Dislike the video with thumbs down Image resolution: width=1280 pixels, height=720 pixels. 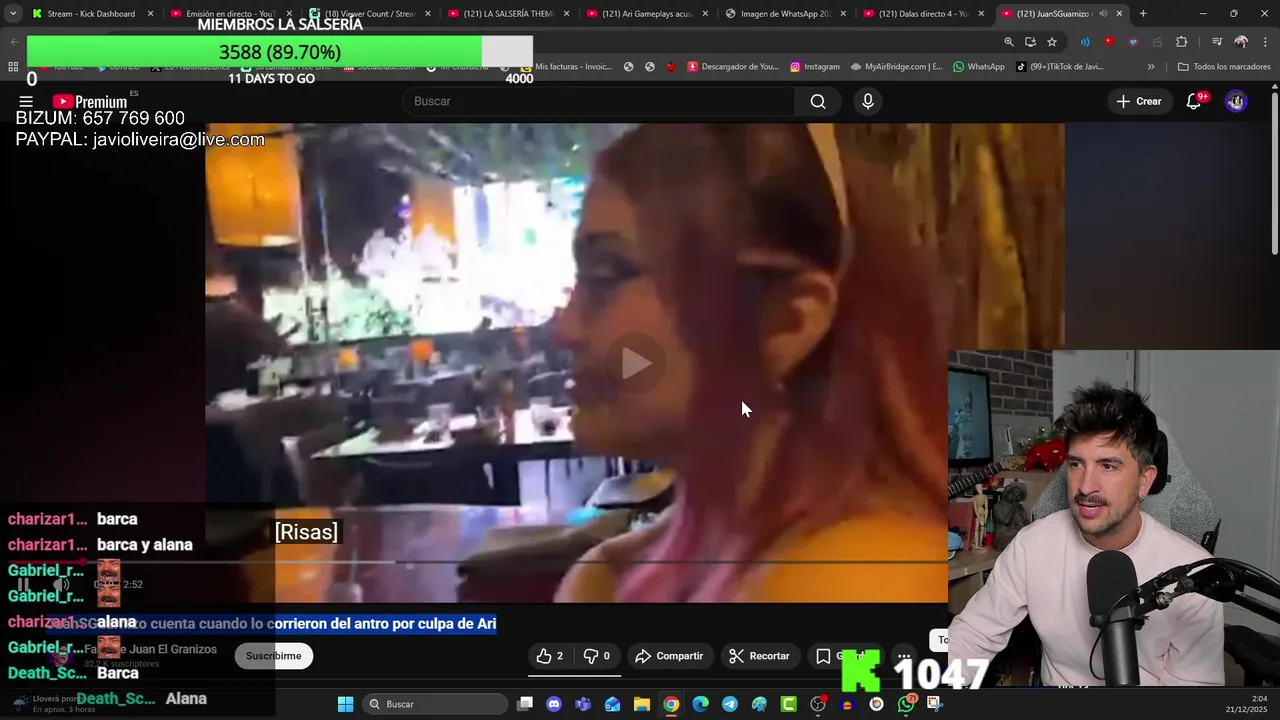click(597, 656)
